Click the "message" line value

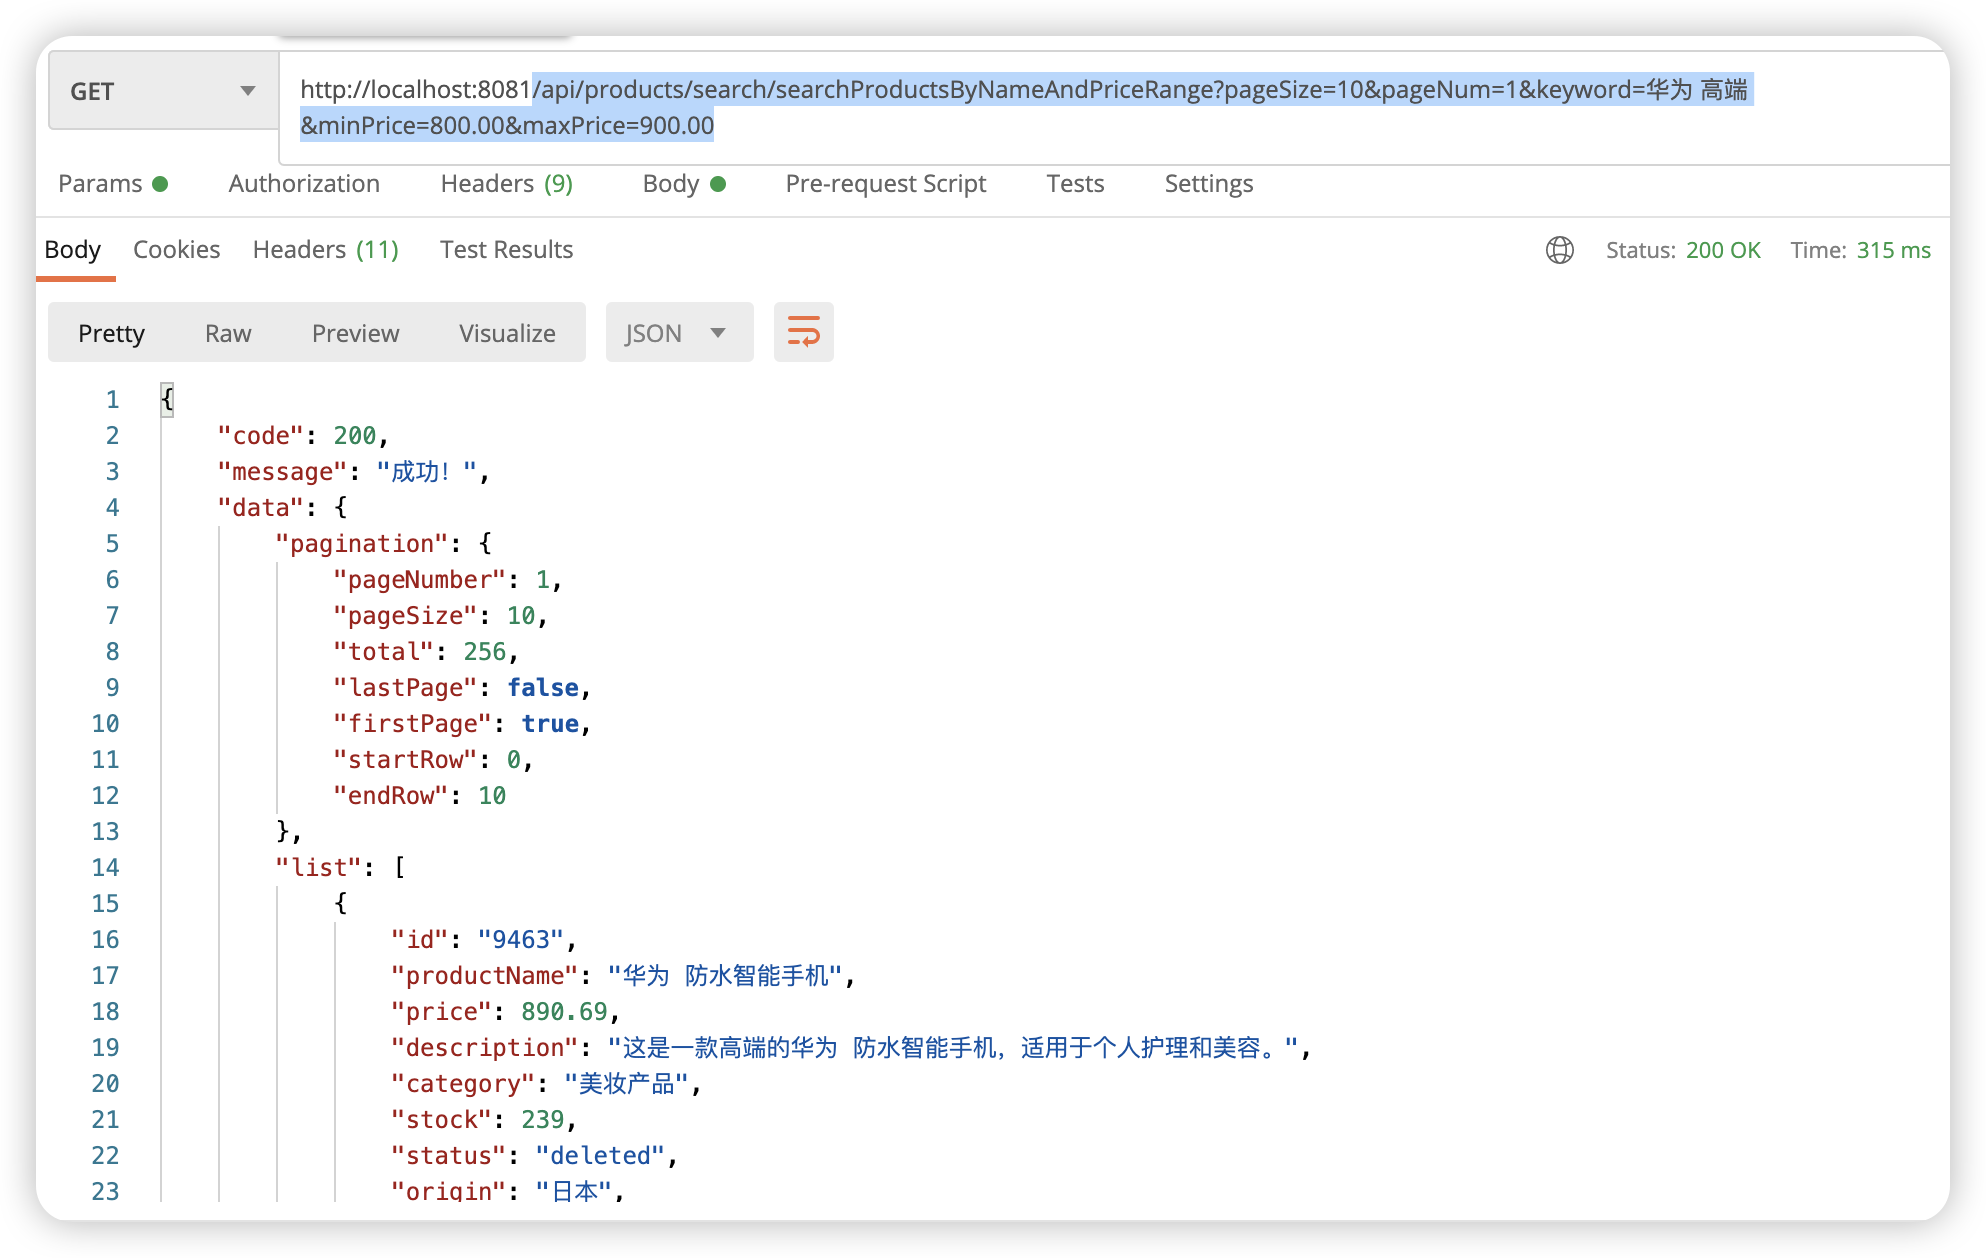427,472
